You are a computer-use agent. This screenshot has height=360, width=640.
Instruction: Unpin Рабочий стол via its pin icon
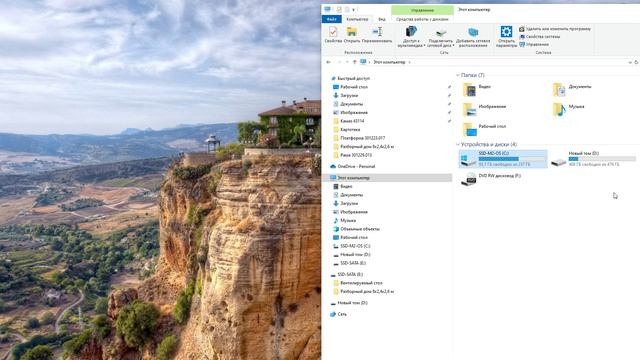click(x=449, y=87)
